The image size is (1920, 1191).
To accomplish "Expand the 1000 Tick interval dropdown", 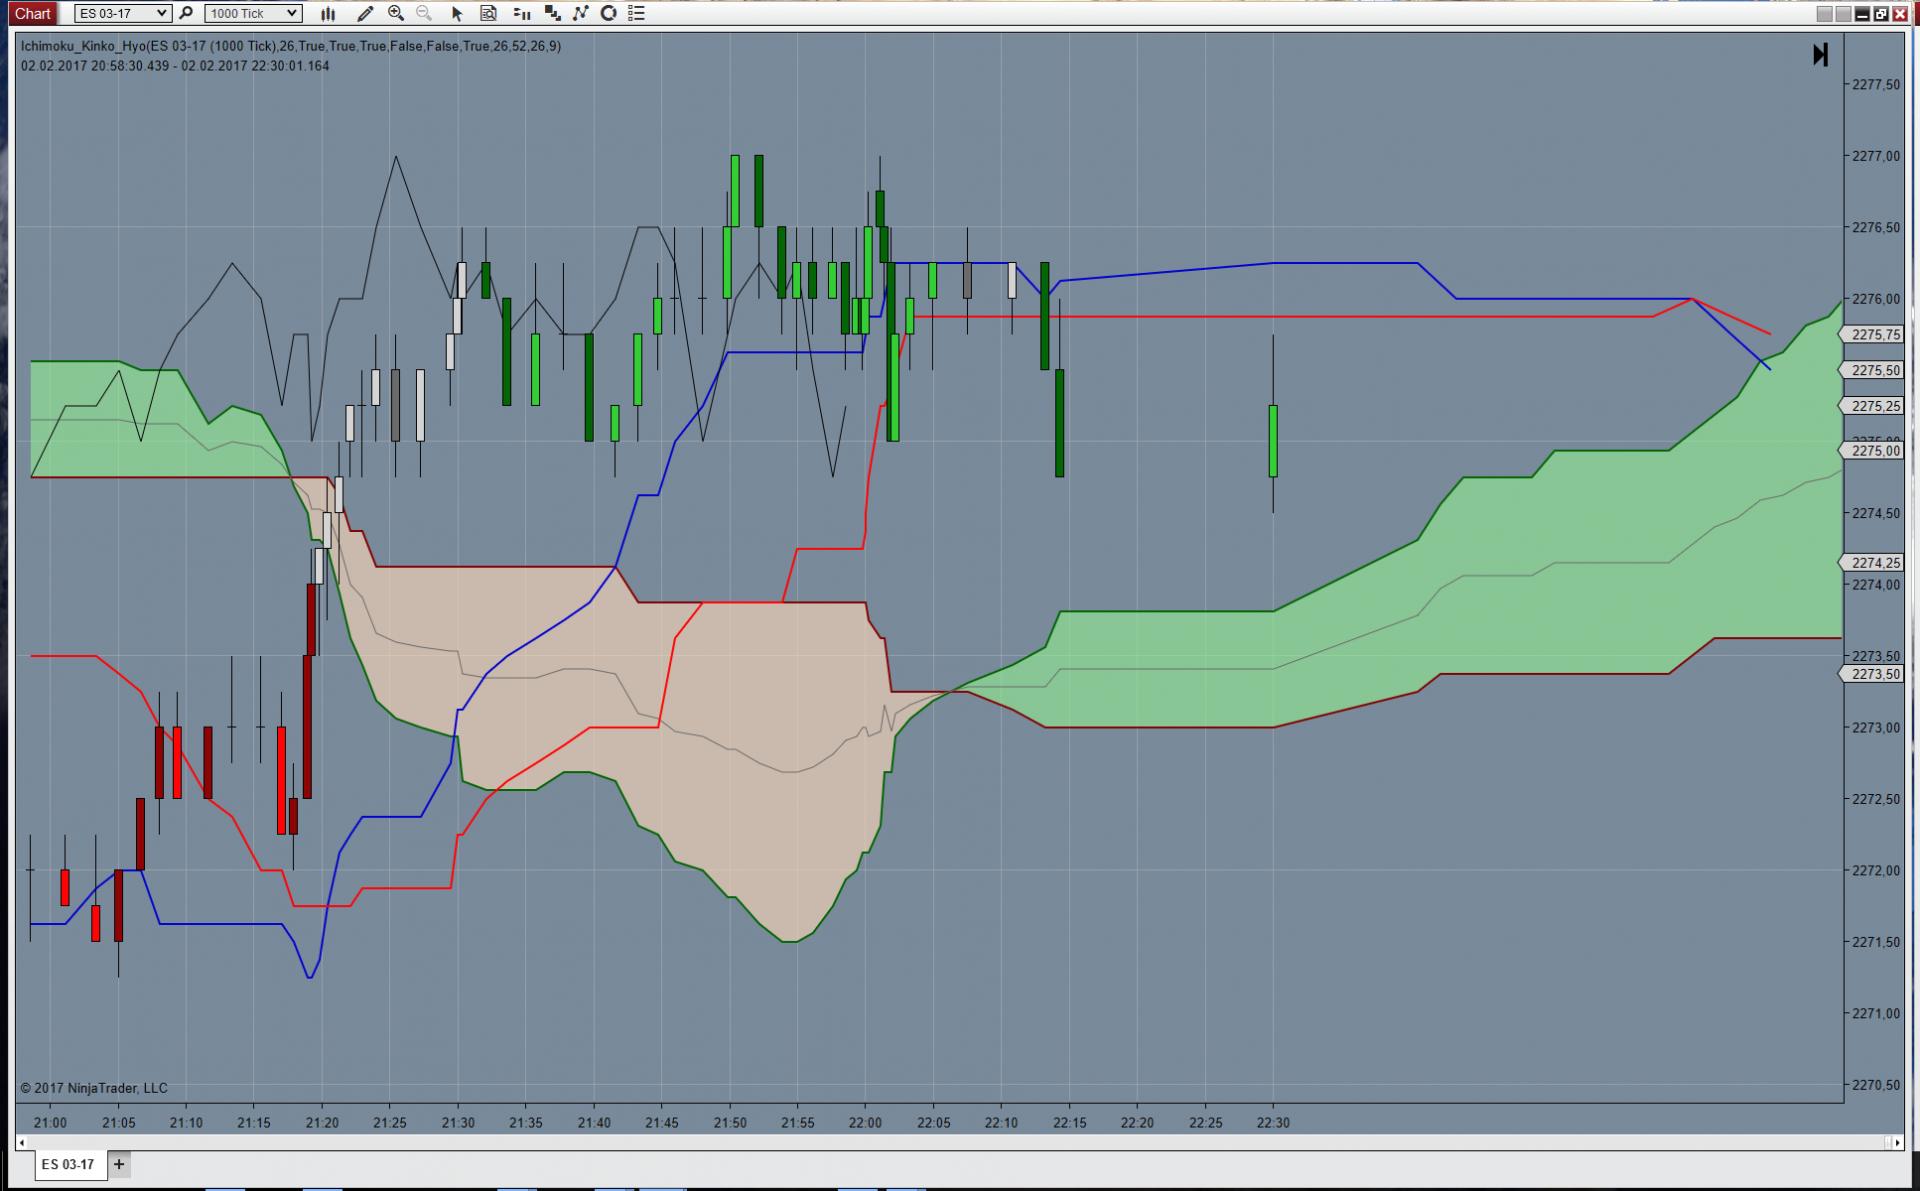I will [x=292, y=13].
